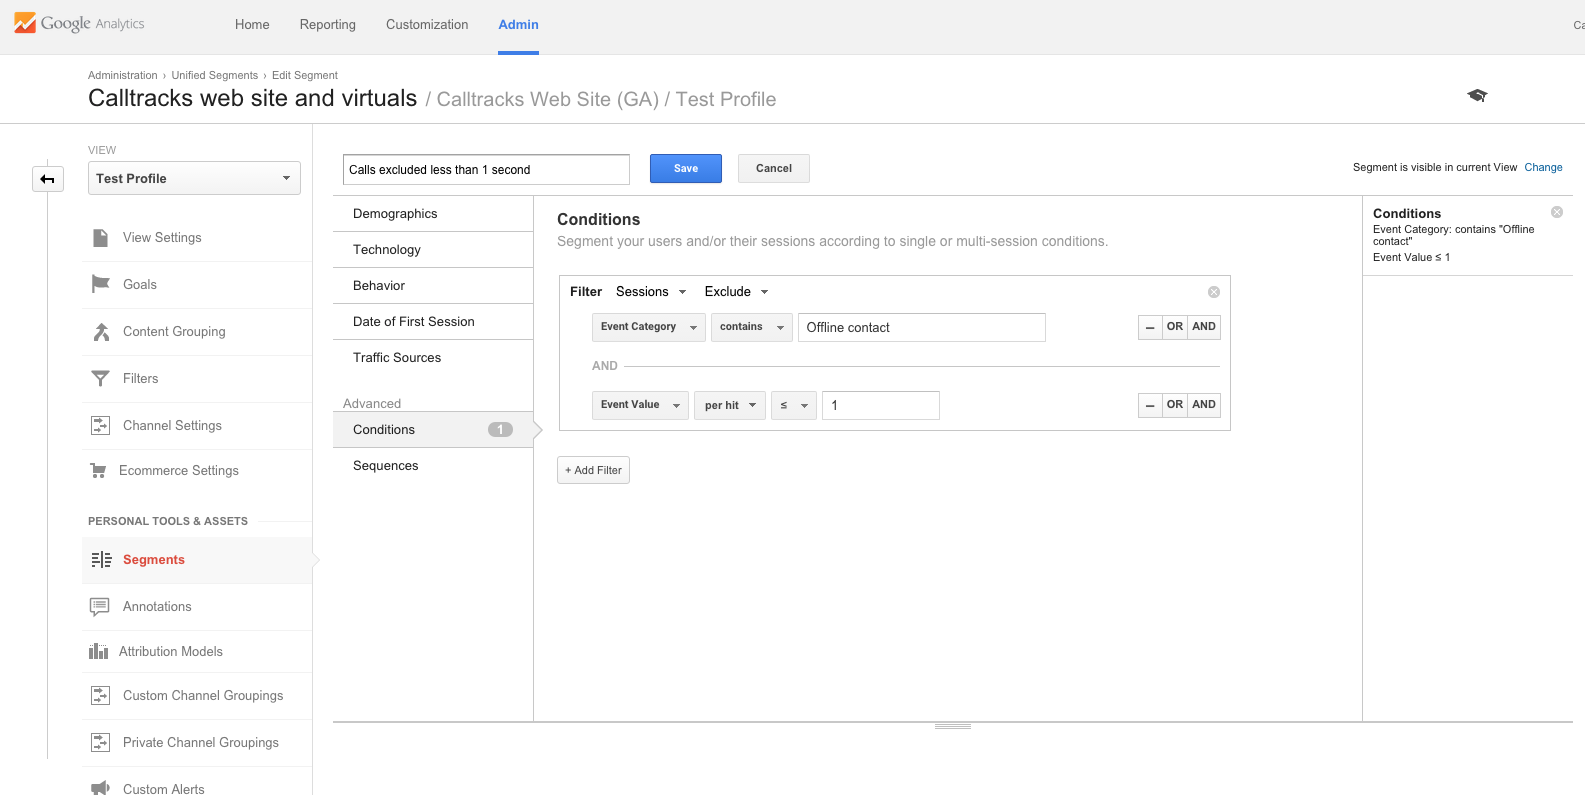
Task: Click the Filters funnel icon
Action: pyautogui.click(x=100, y=378)
